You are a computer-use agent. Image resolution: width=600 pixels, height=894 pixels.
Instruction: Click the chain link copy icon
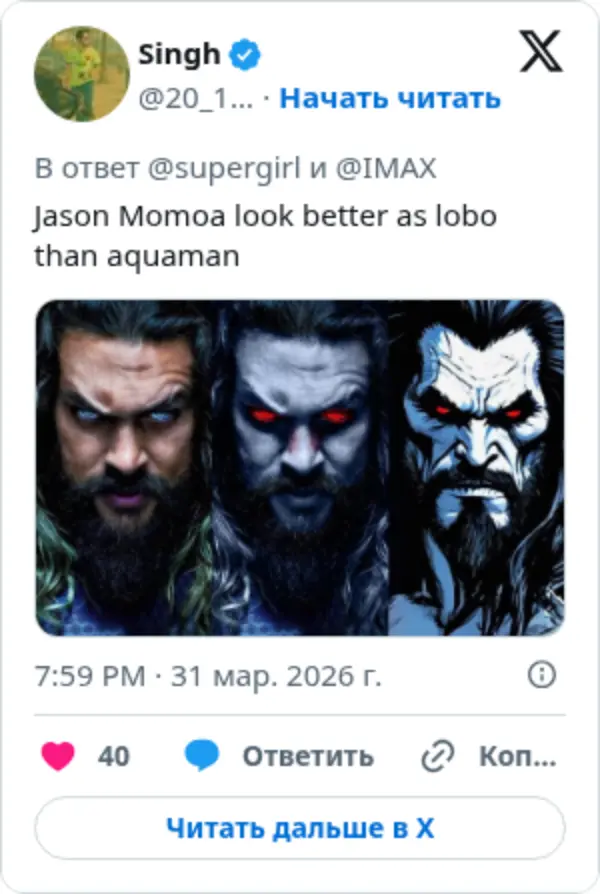click(x=438, y=757)
